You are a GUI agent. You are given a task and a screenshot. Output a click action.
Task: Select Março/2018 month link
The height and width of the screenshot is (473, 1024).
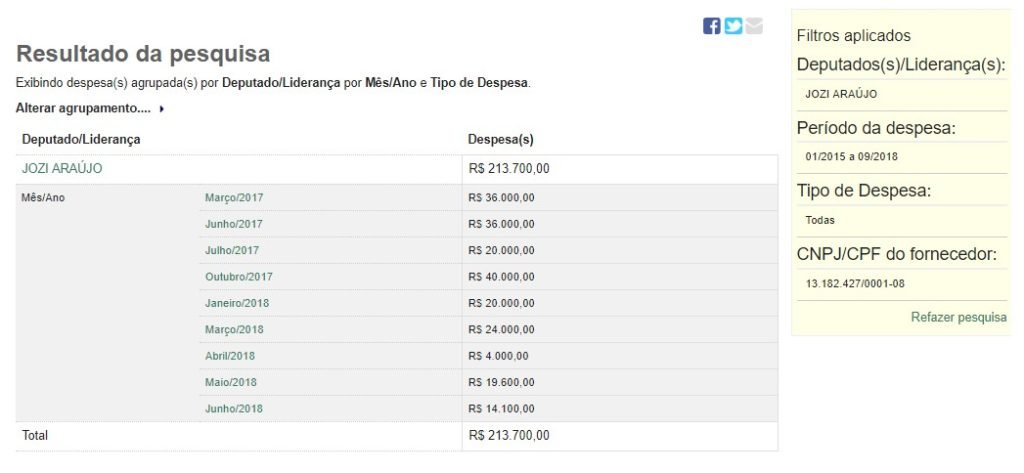(234, 329)
